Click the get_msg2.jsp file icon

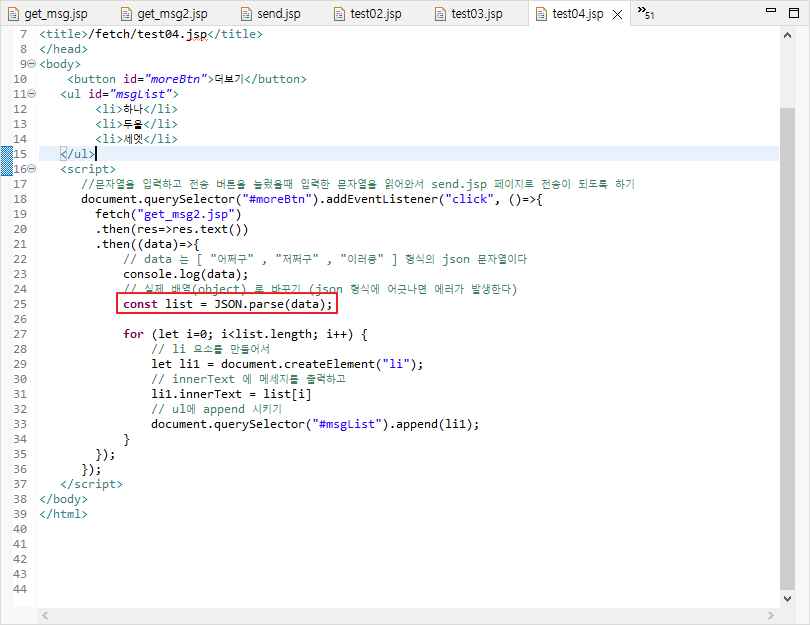click(126, 14)
